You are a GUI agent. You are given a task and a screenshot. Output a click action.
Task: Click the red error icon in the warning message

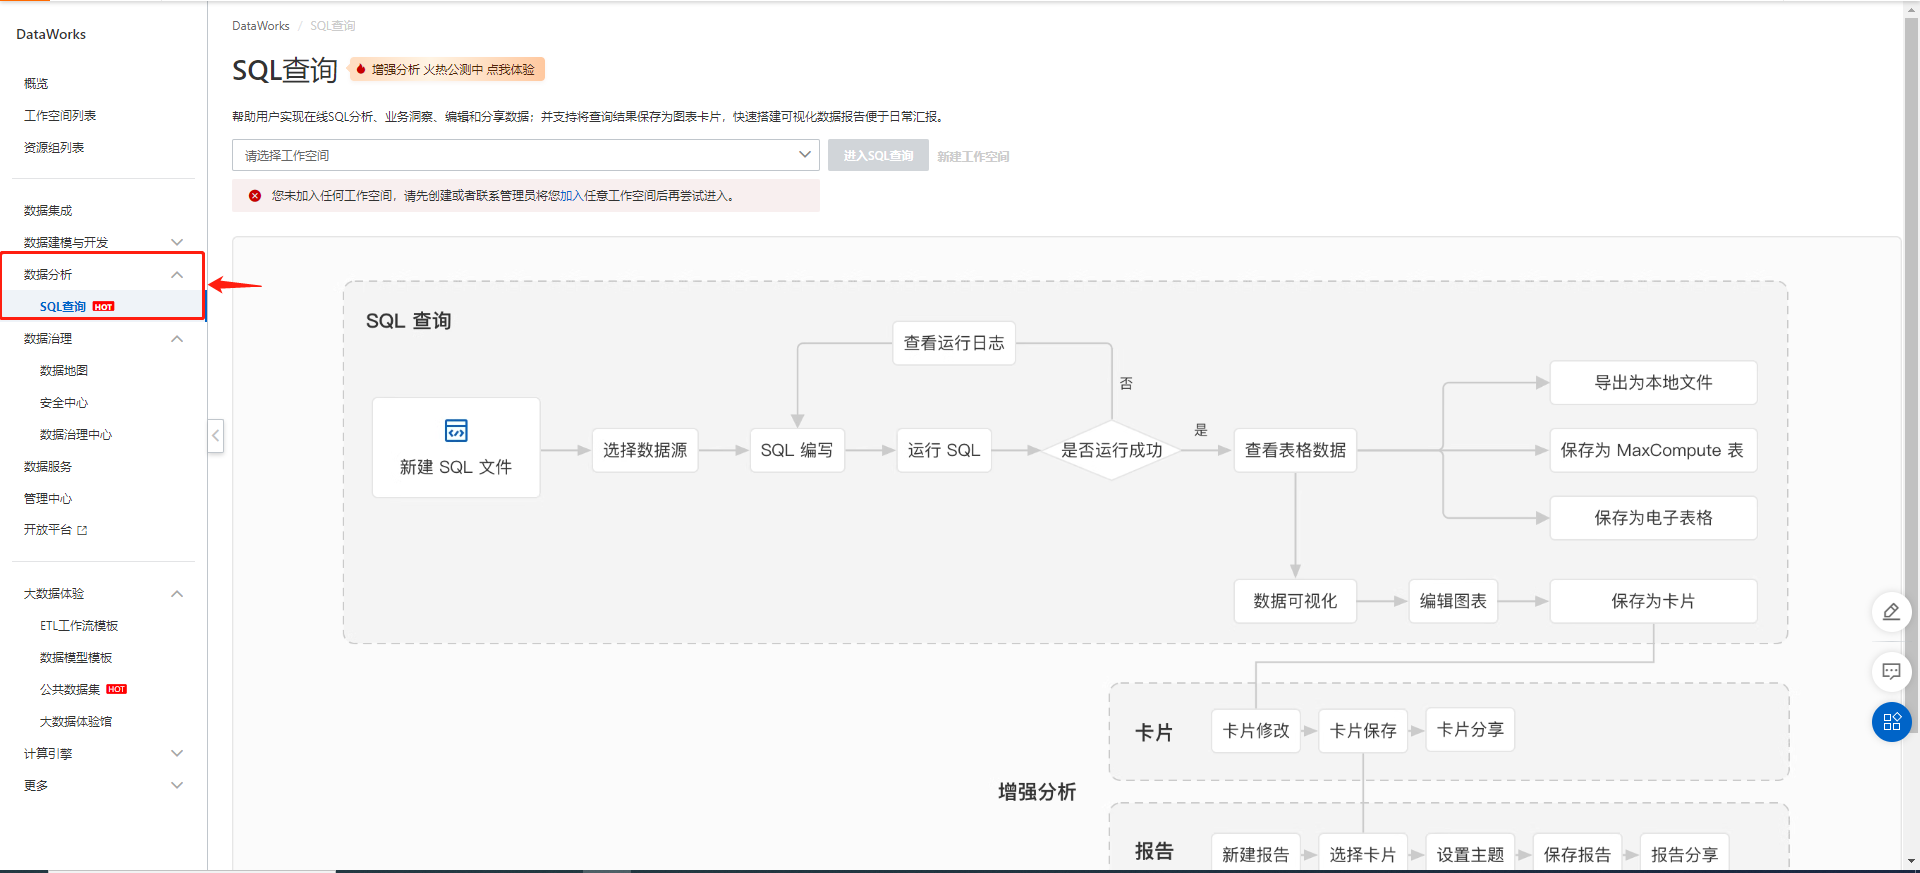click(255, 196)
